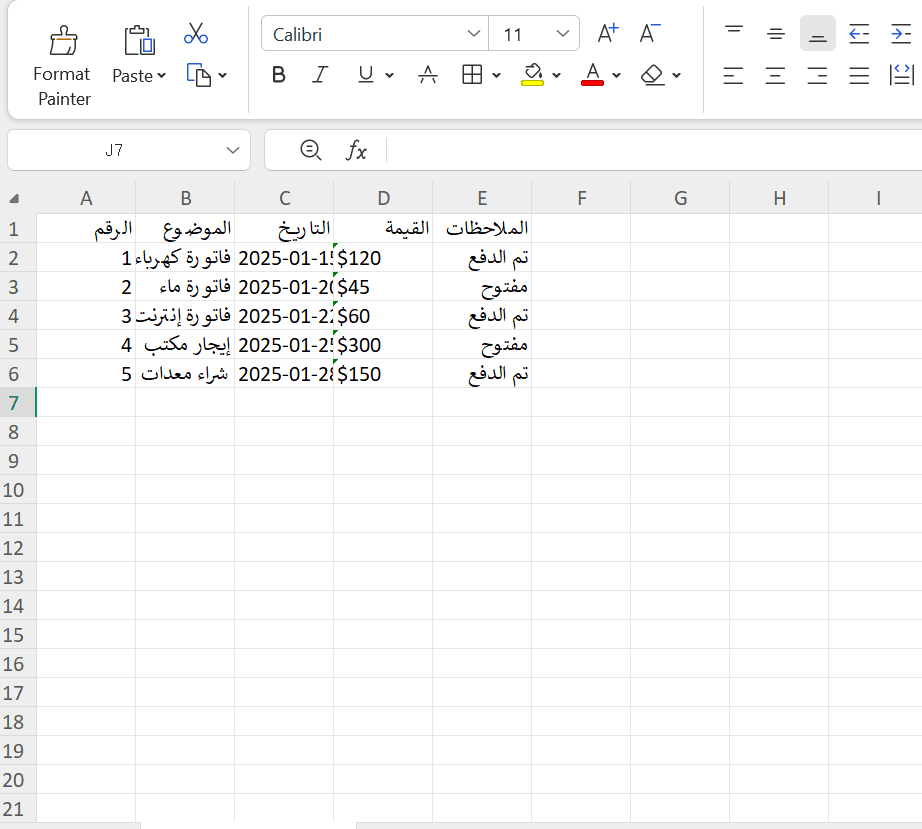This screenshot has height=829, width=922.
Task: Click into the formula bar input
Action: [654, 151]
